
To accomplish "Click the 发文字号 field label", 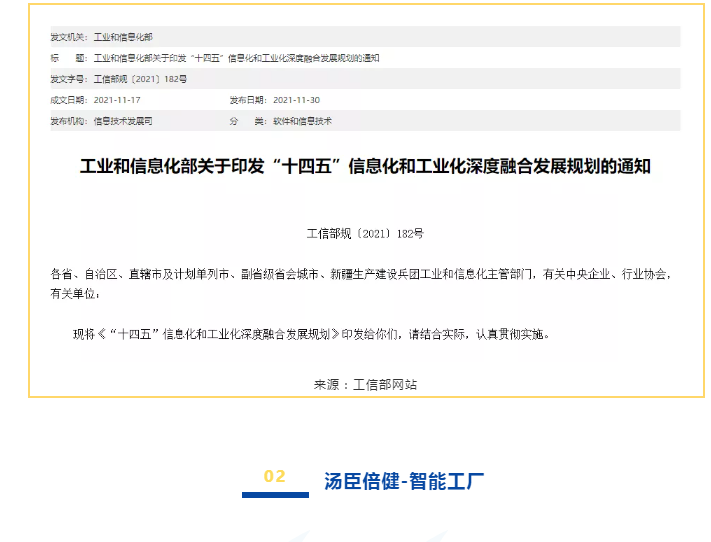I will [x=69, y=79].
